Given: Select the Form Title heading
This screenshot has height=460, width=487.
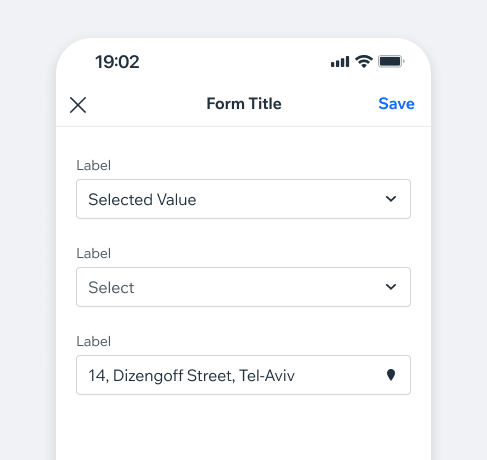Looking at the screenshot, I should point(244,104).
